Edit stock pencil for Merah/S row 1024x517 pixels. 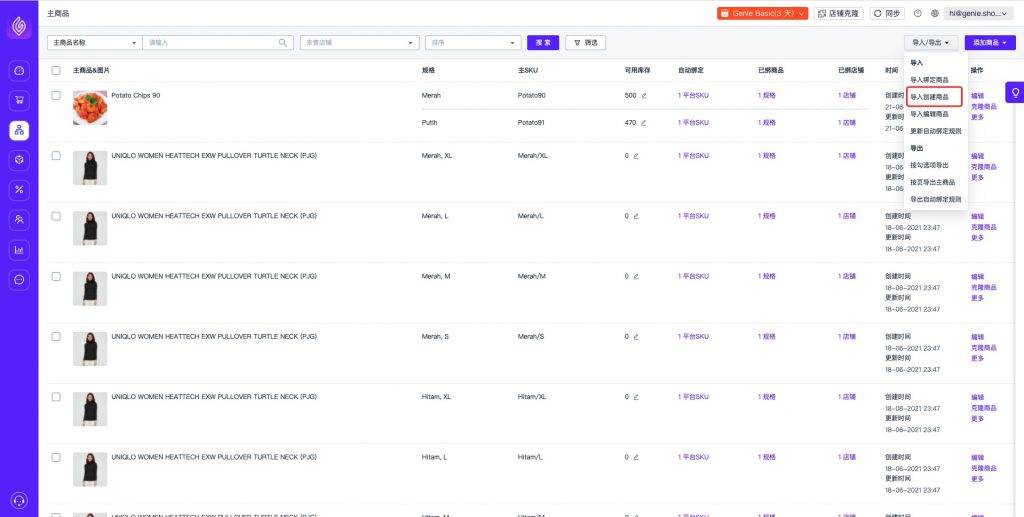click(x=636, y=337)
